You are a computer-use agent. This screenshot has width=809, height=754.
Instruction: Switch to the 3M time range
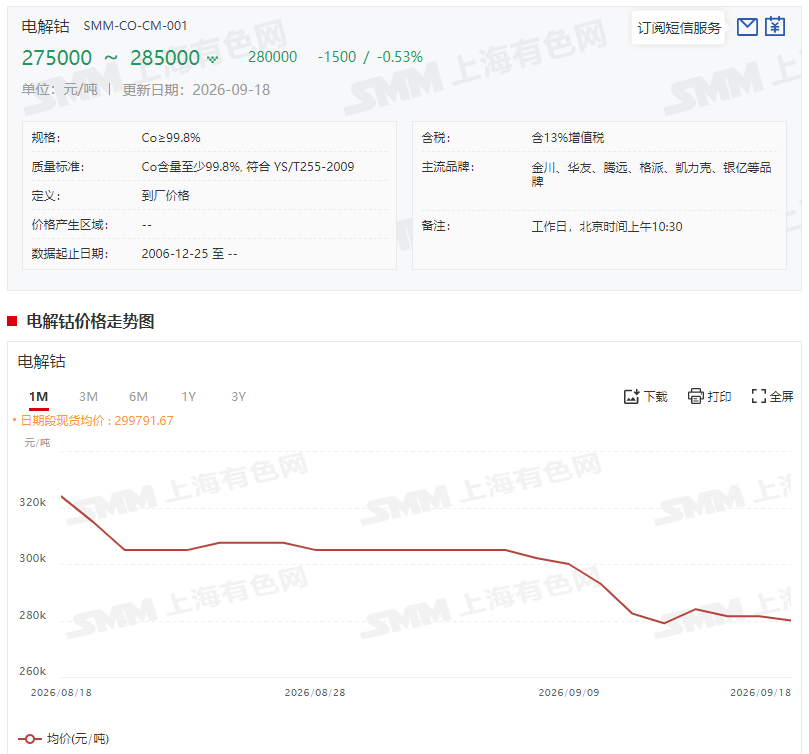88,397
